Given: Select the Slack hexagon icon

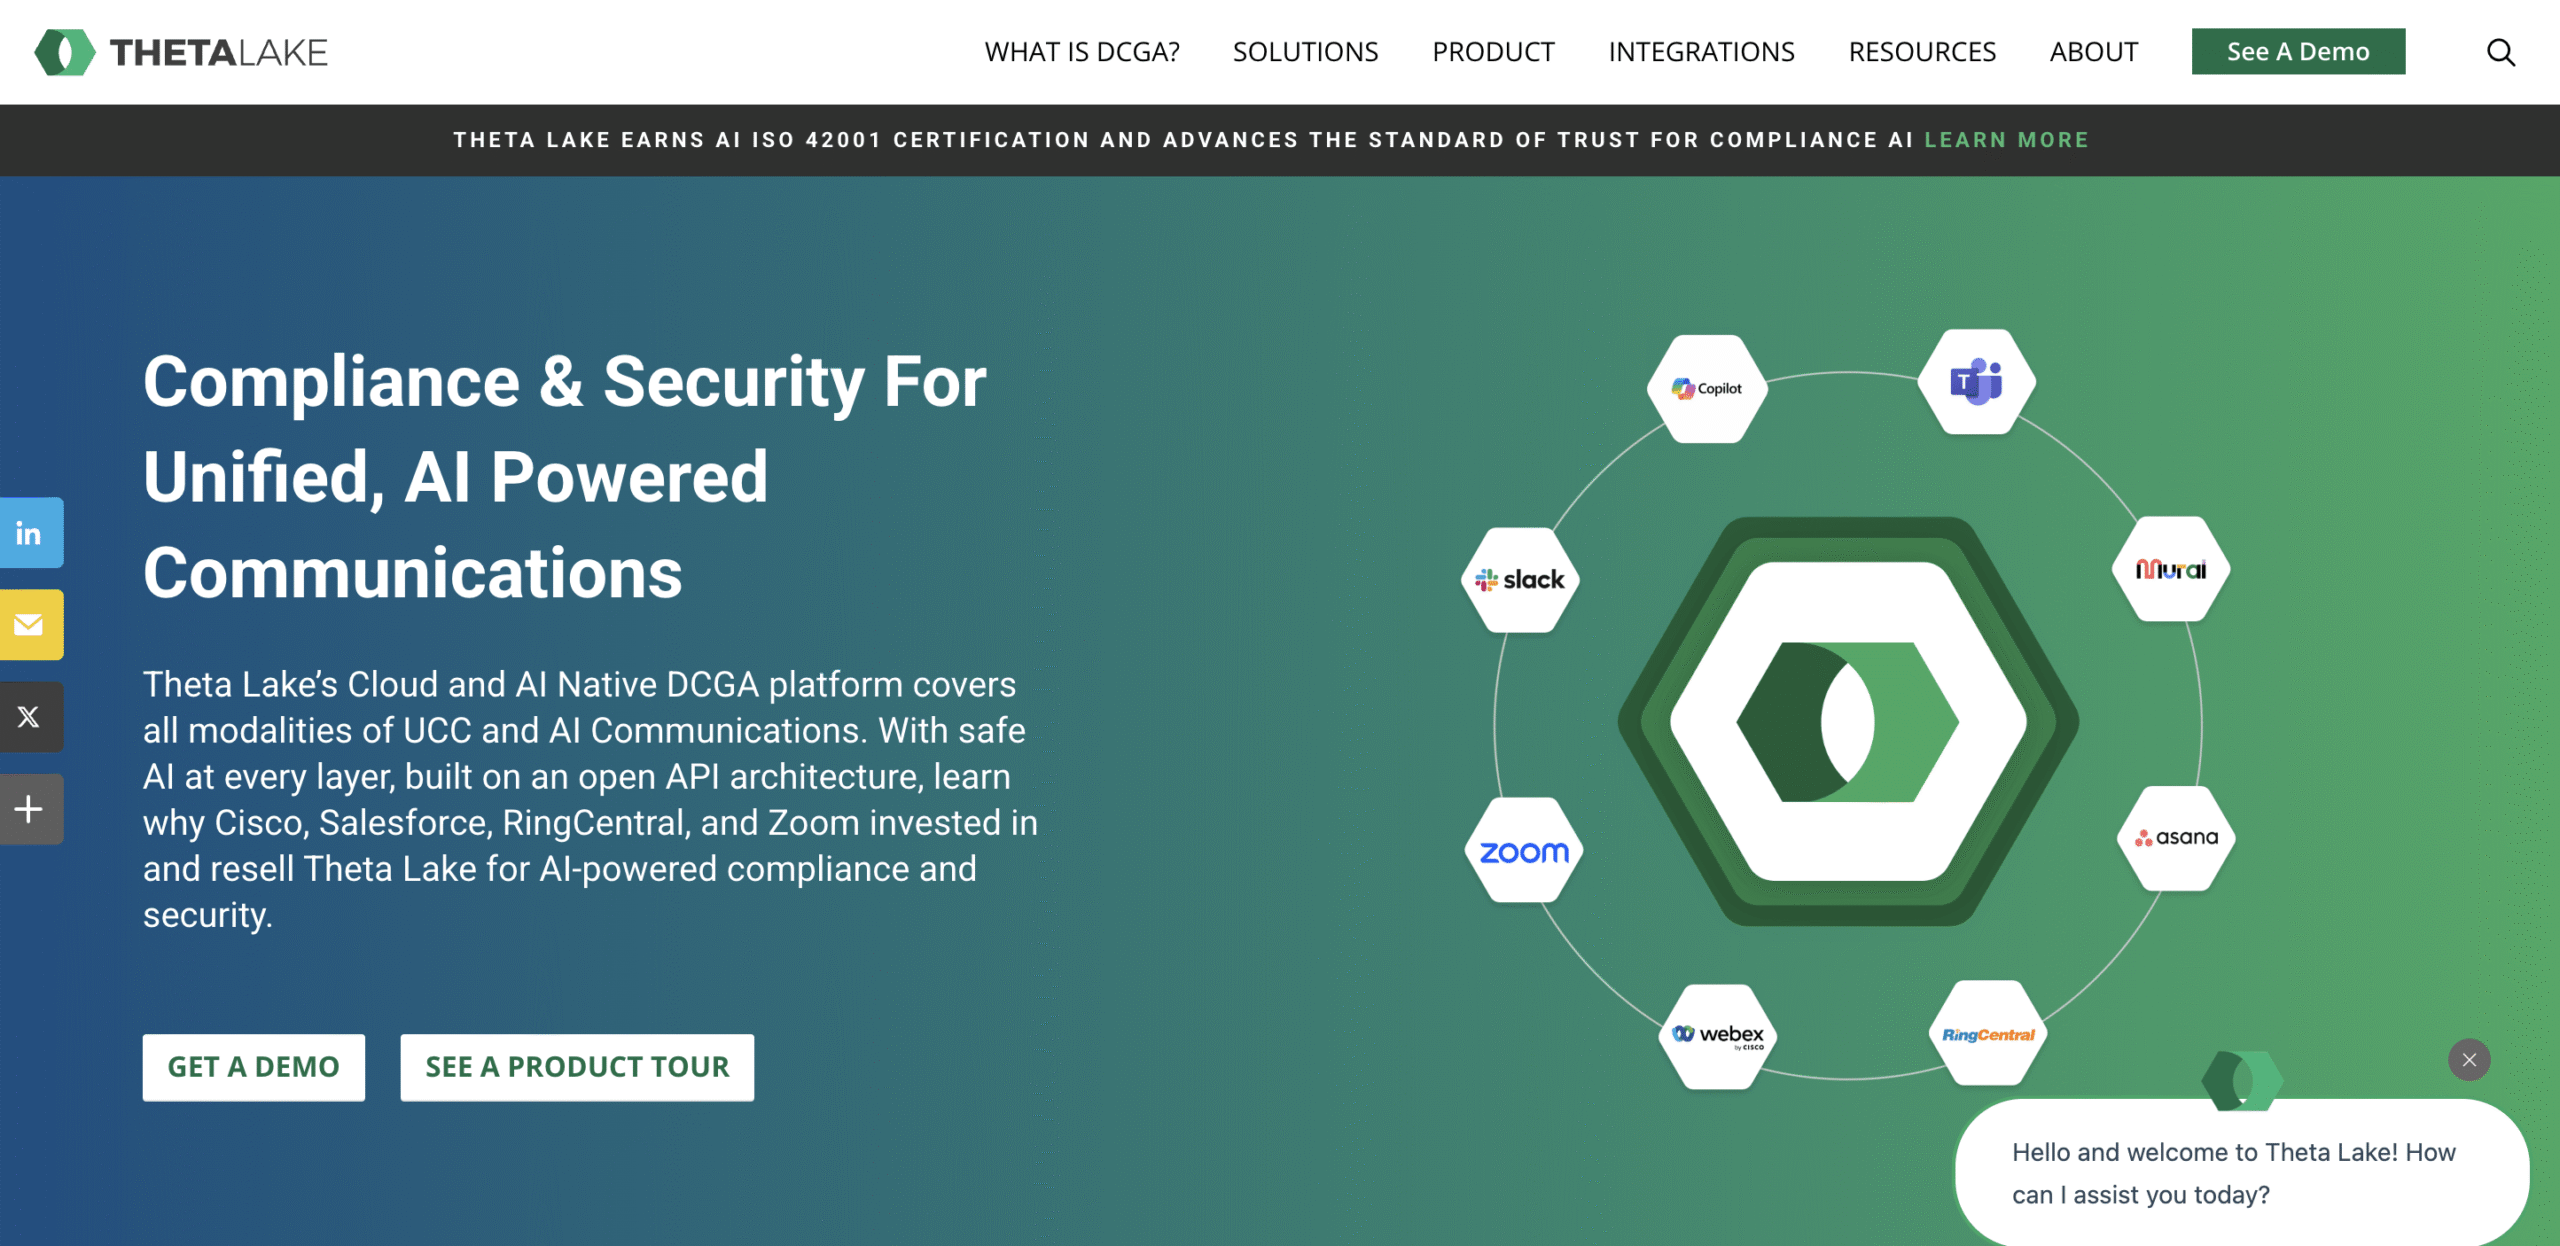Looking at the screenshot, I should [1520, 580].
